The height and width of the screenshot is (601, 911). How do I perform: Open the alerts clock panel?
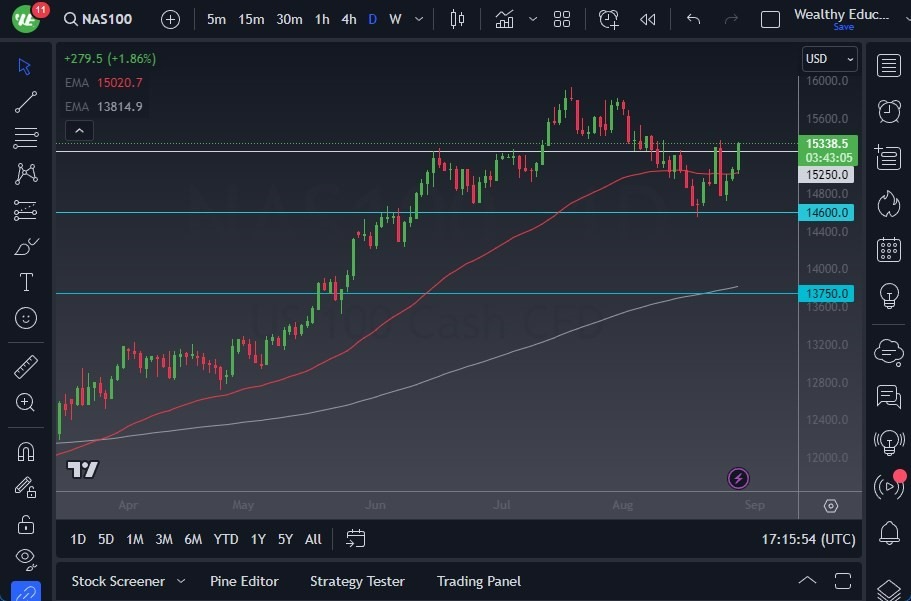coord(889,111)
